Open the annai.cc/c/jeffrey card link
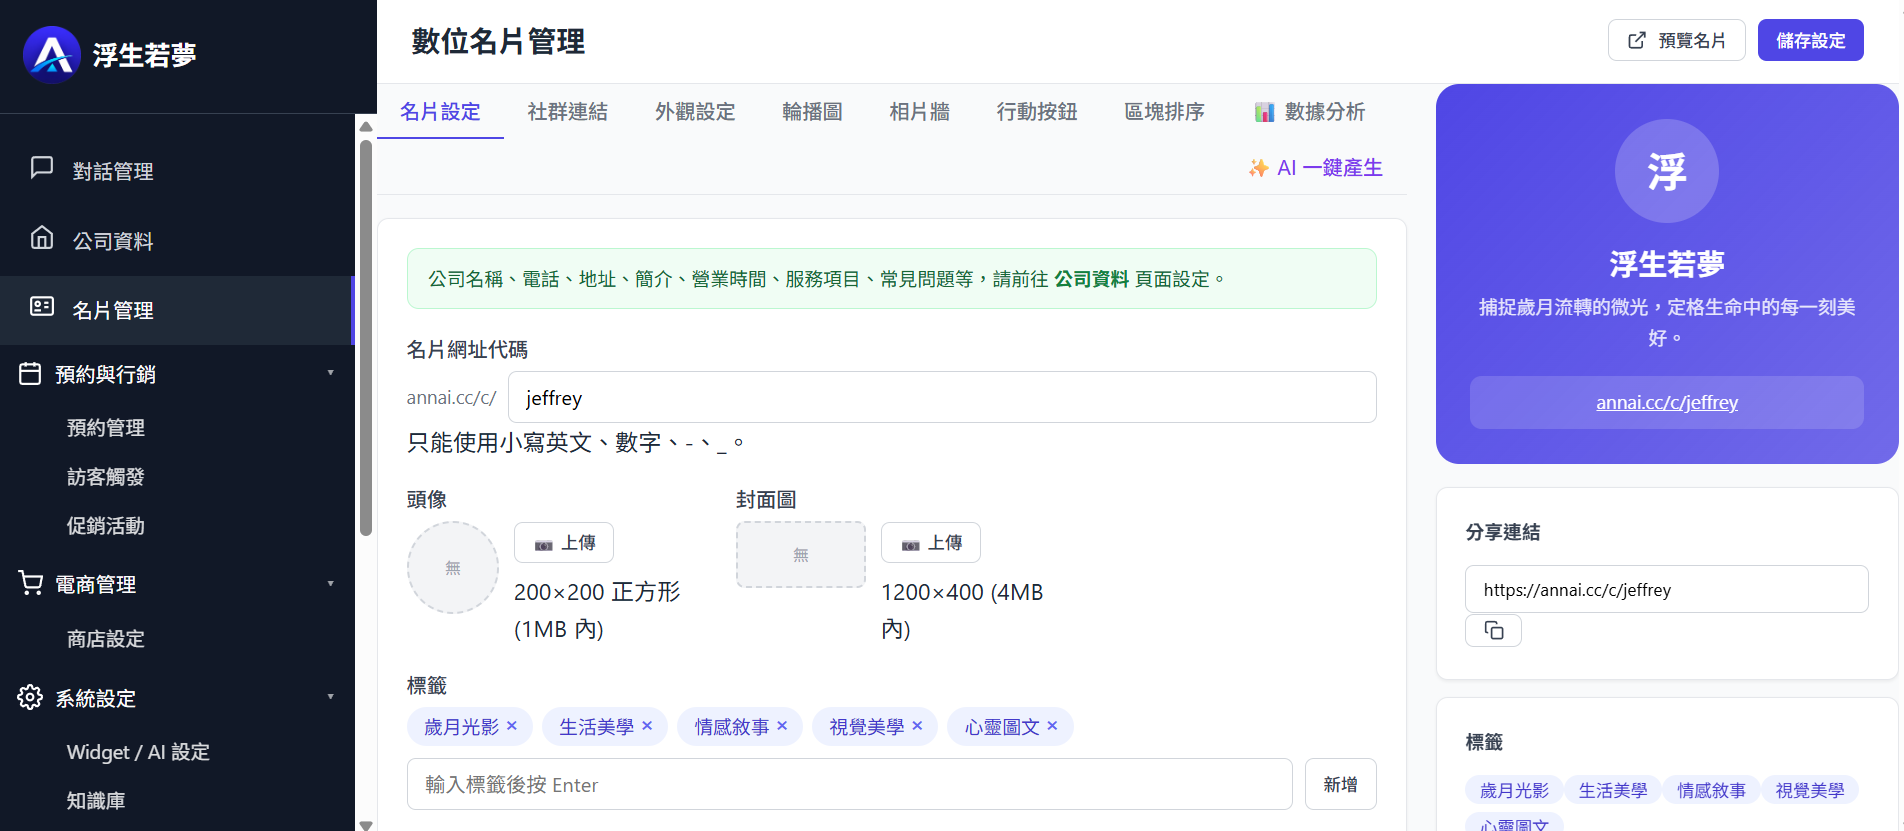The width and height of the screenshot is (1904, 831). 1667,402
